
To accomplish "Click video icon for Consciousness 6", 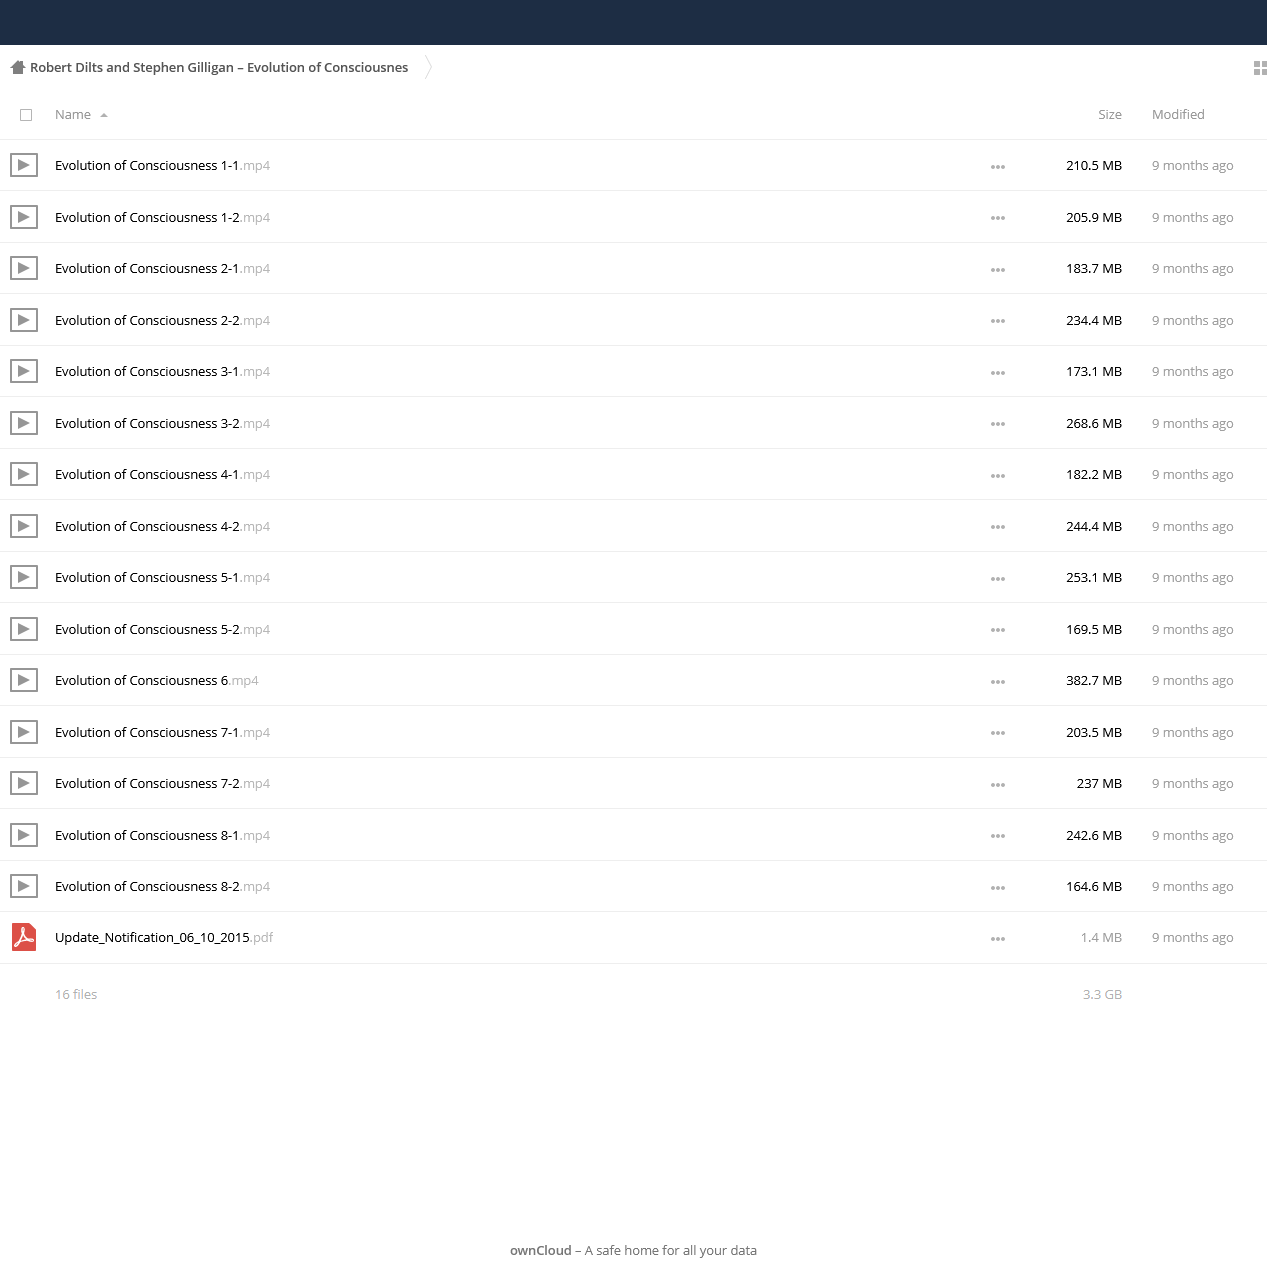I will coord(24,680).
